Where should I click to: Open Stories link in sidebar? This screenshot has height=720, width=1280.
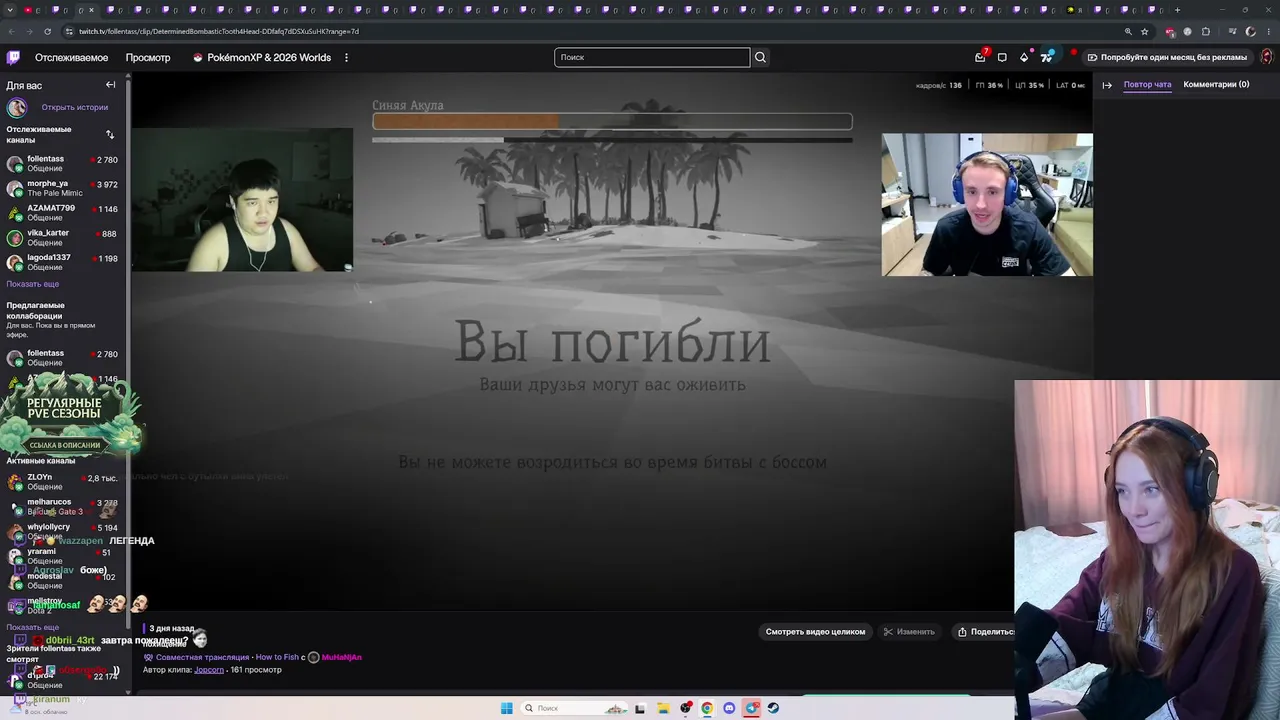(74, 107)
